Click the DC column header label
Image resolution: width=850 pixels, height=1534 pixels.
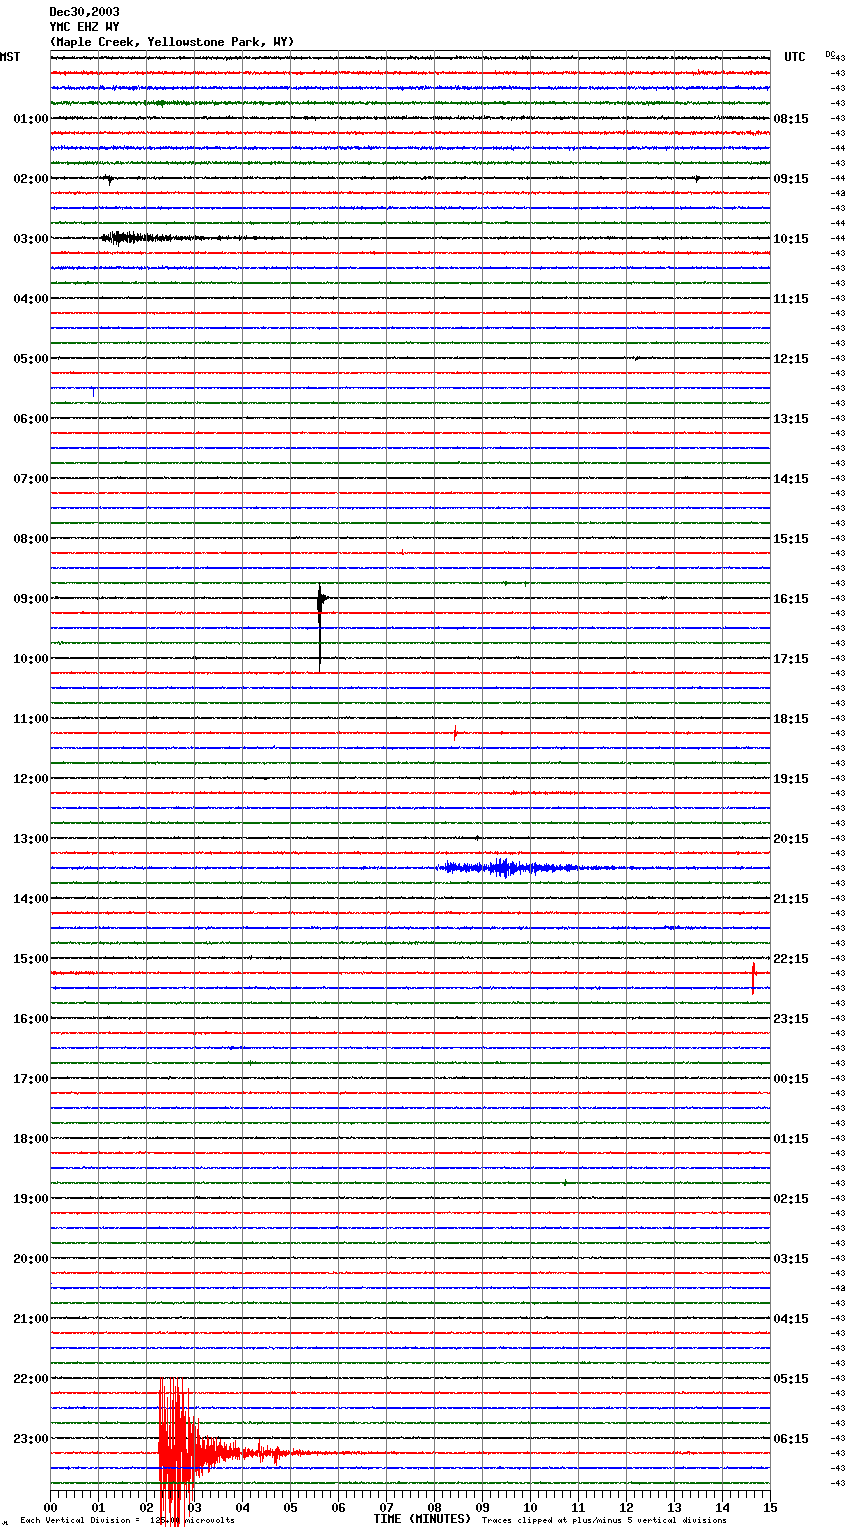(830, 54)
